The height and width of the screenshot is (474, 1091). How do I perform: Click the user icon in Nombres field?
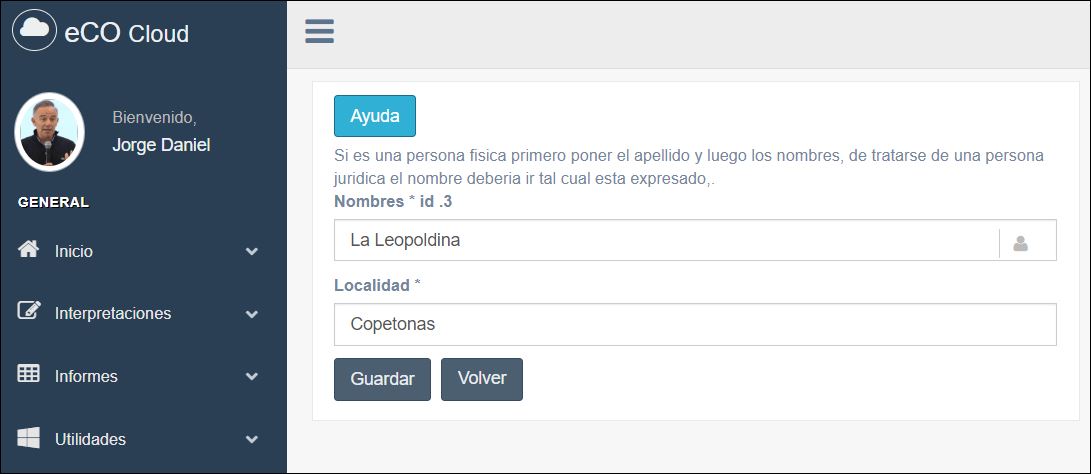pyautogui.click(x=1021, y=243)
